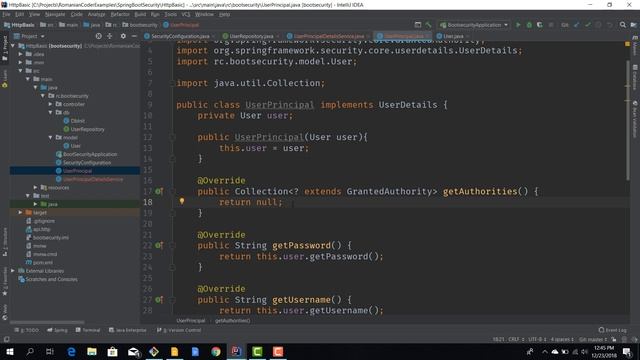This screenshot has width=640, height=360.
Task: Fold the getPassword method at line 22
Action: [172, 245]
